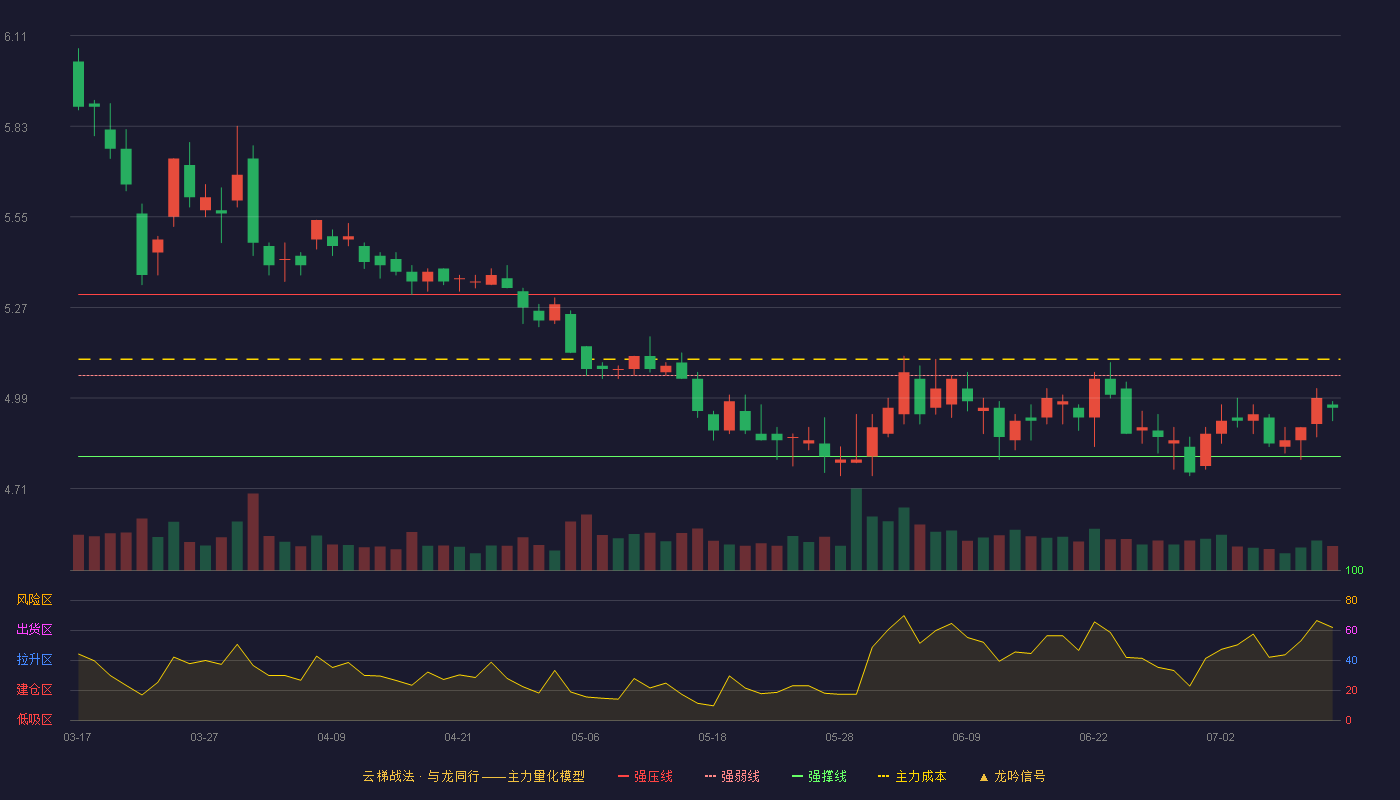Toggle the 龙吟信号 triangle legend item

[x=1012, y=776]
